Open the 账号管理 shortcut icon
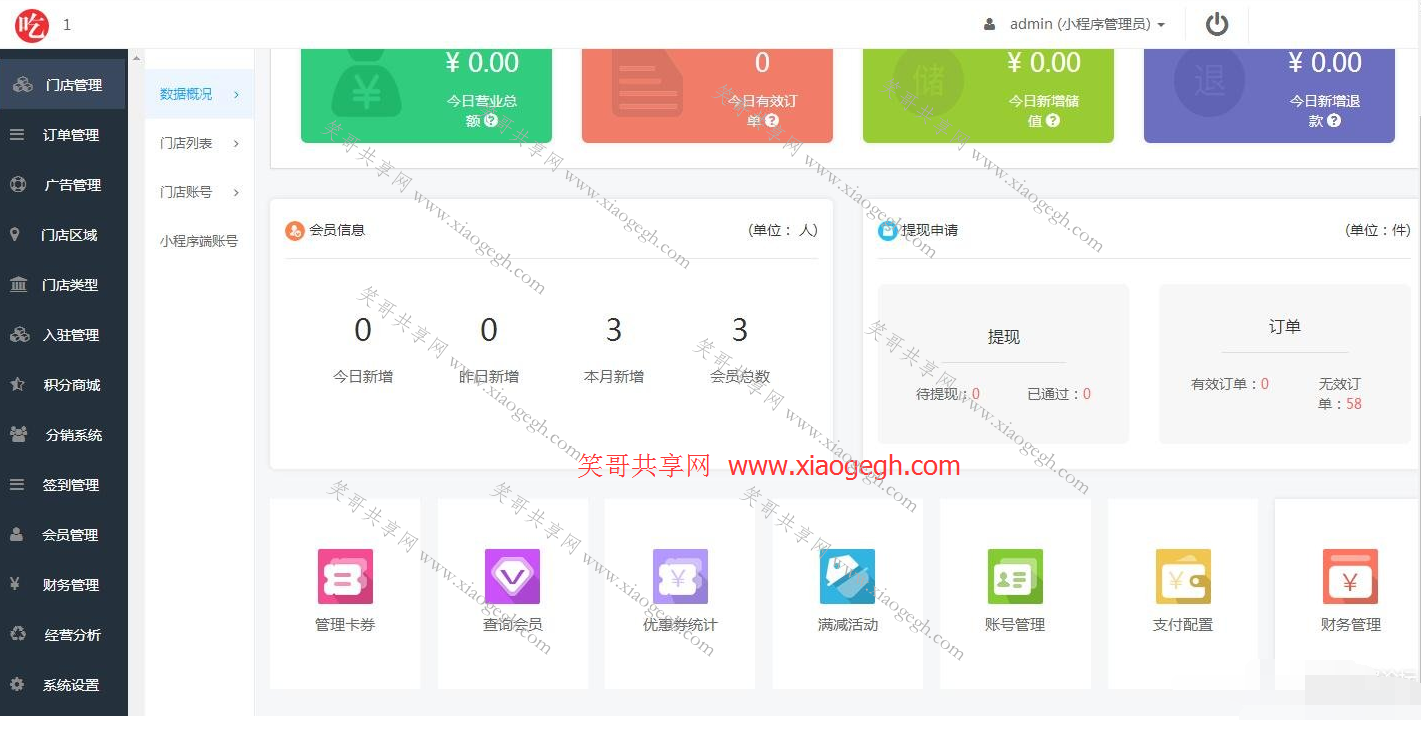Viewport: 1421px width, 734px height. point(1015,576)
